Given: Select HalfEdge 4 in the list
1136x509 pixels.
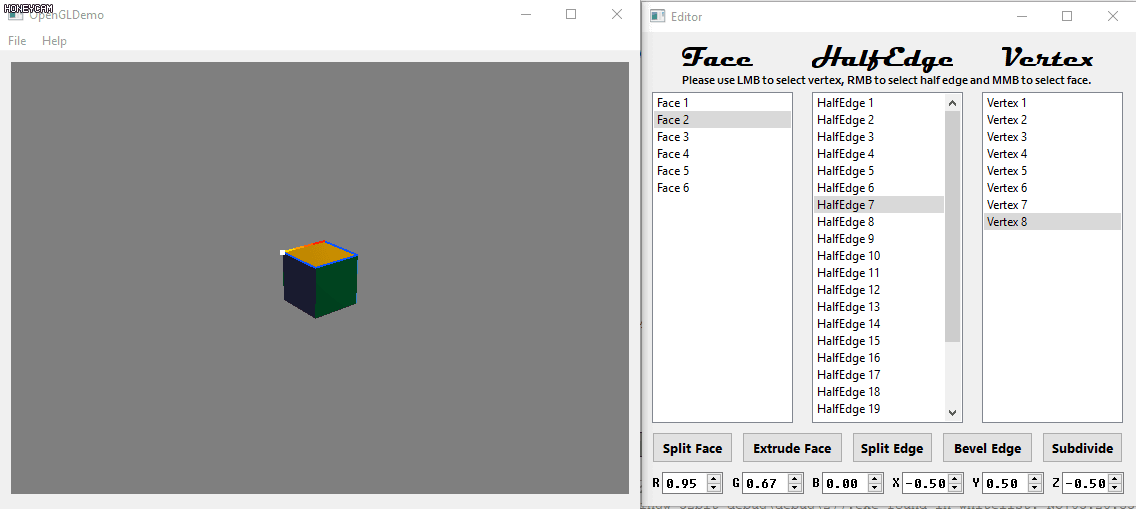Looking at the screenshot, I should click(x=879, y=153).
